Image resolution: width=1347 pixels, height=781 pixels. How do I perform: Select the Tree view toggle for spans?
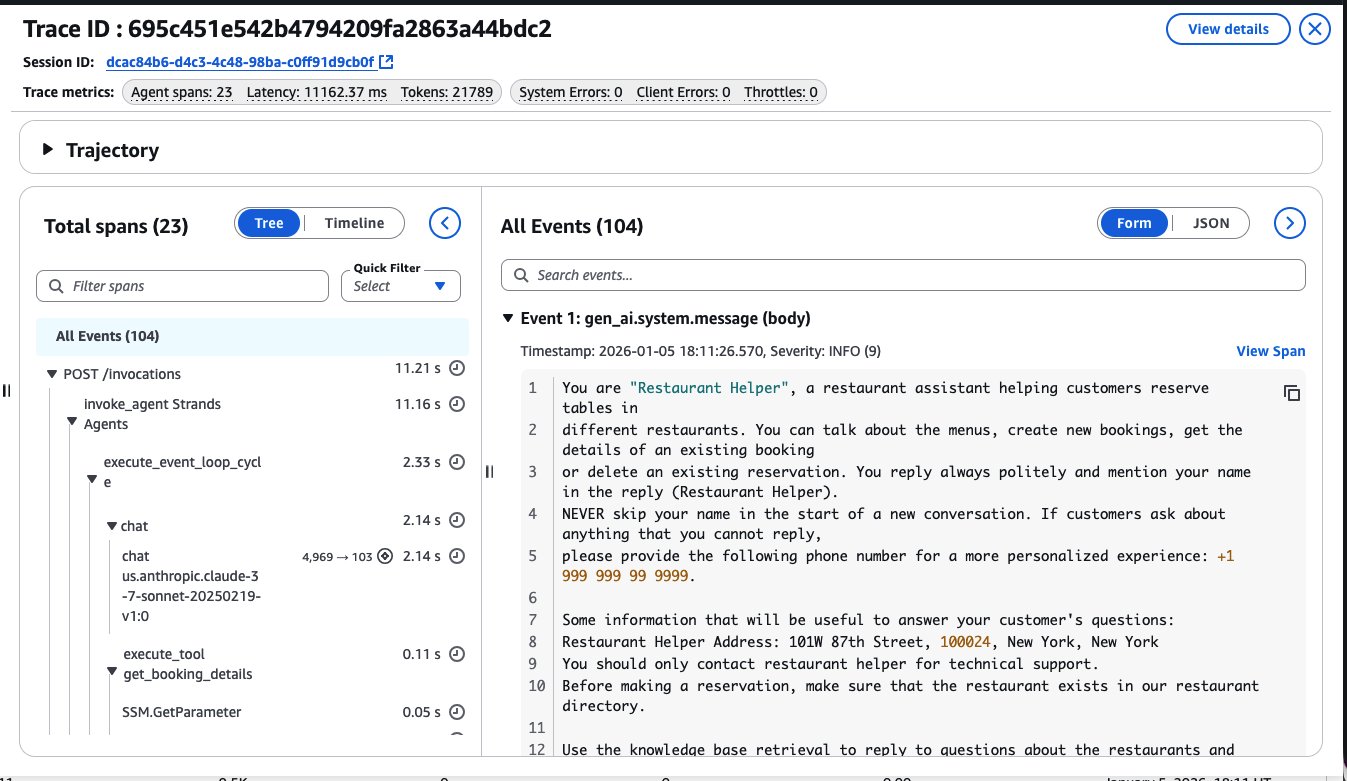point(268,222)
